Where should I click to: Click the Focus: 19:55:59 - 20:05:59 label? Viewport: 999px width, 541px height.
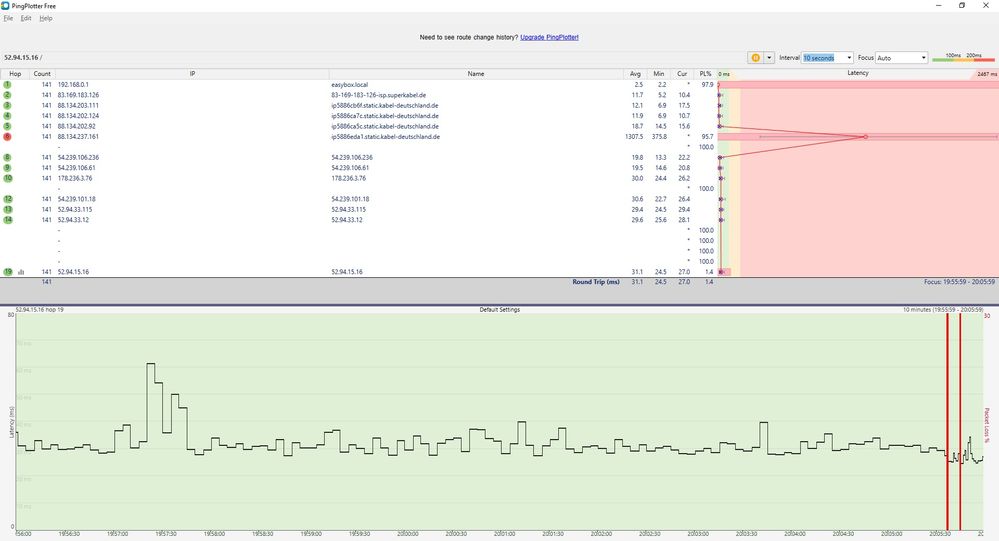pyautogui.click(x=959, y=282)
